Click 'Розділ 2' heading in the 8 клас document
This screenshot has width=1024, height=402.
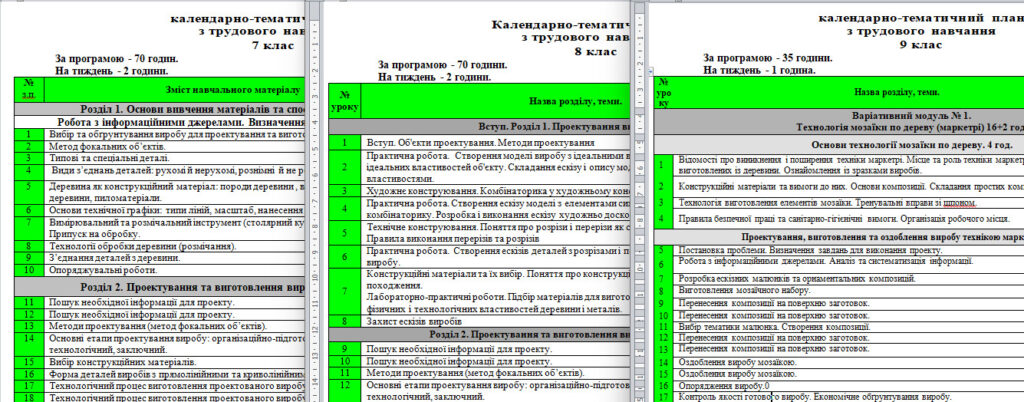coord(479,335)
